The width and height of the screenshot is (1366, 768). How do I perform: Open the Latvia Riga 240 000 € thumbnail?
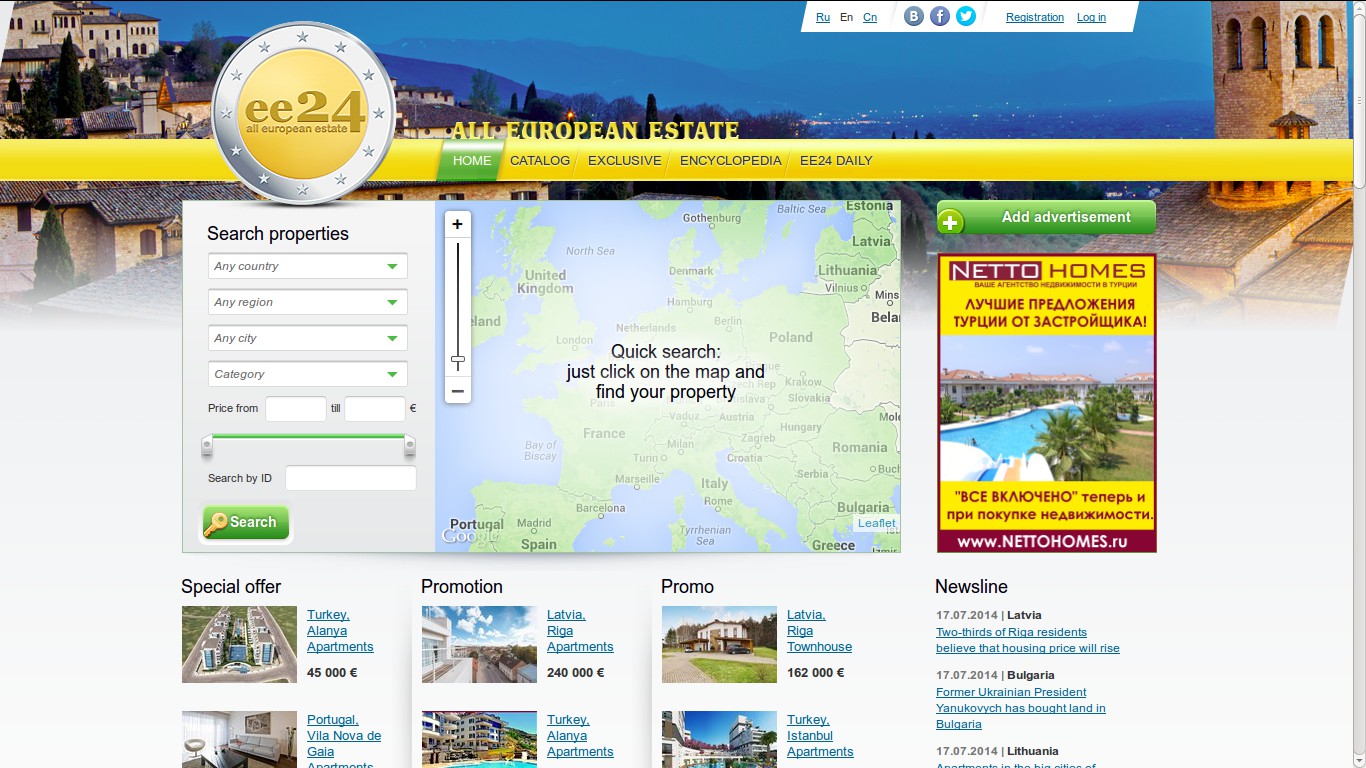click(x=480, y=645)
